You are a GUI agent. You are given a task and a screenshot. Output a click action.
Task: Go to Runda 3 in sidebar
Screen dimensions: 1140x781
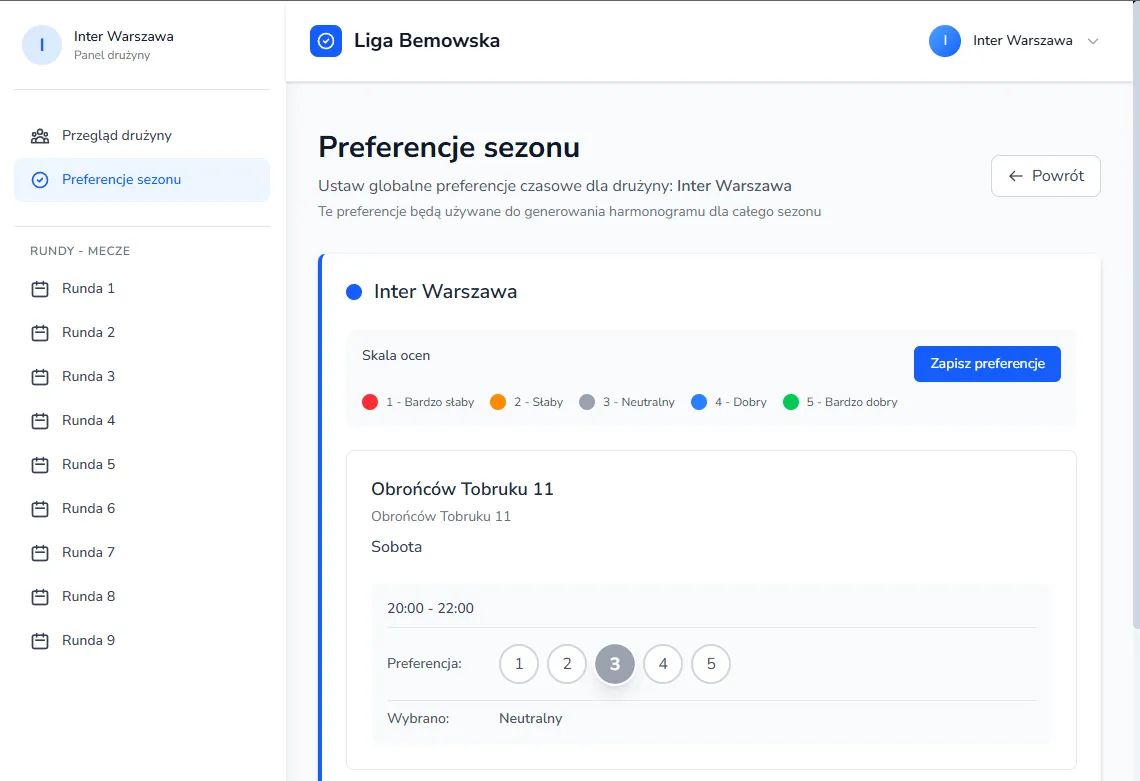pyautogui.click(x=88, y=377)
